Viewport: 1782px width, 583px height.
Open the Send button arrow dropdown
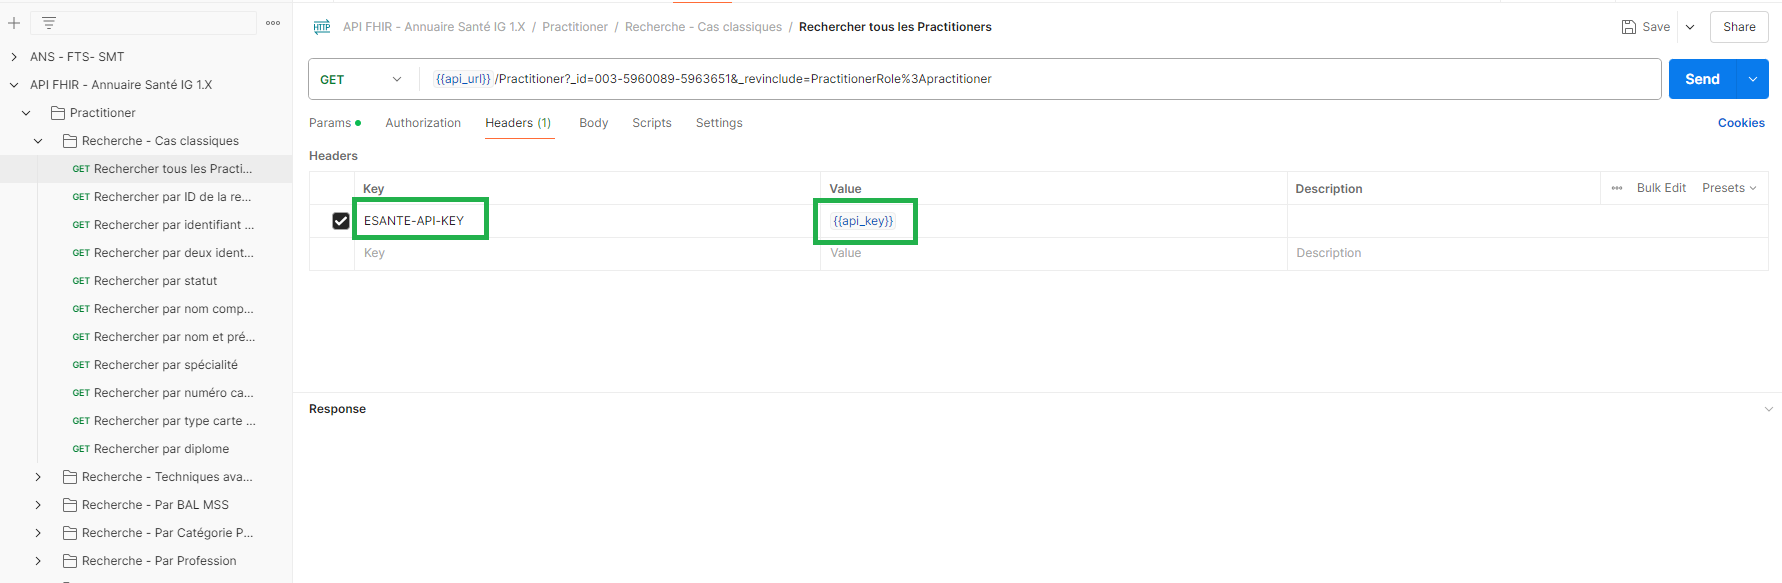(x=1753, y=79)
